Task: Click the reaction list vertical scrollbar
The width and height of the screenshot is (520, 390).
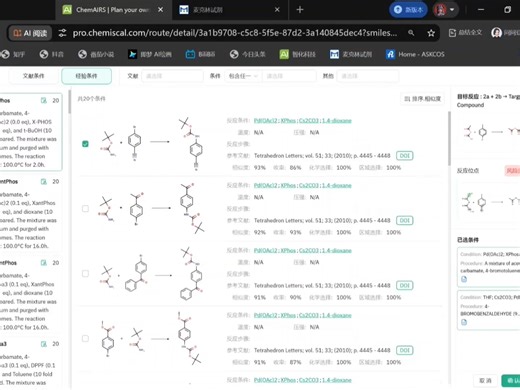Action: coord(449,138)
